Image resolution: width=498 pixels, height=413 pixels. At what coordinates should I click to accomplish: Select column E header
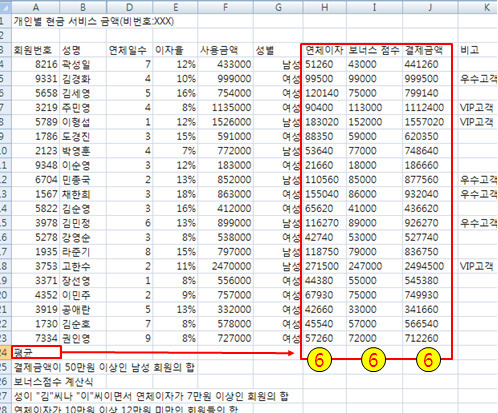tap(175, 7)
